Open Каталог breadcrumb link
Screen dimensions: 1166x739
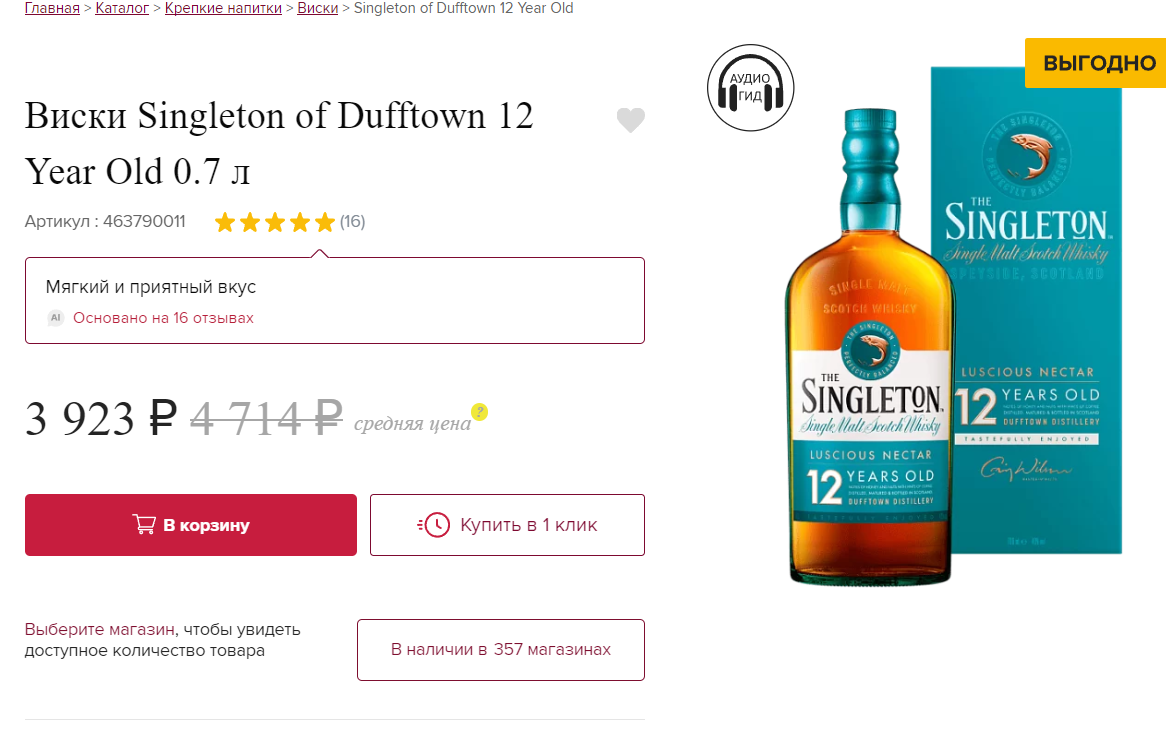pos(122,8)
